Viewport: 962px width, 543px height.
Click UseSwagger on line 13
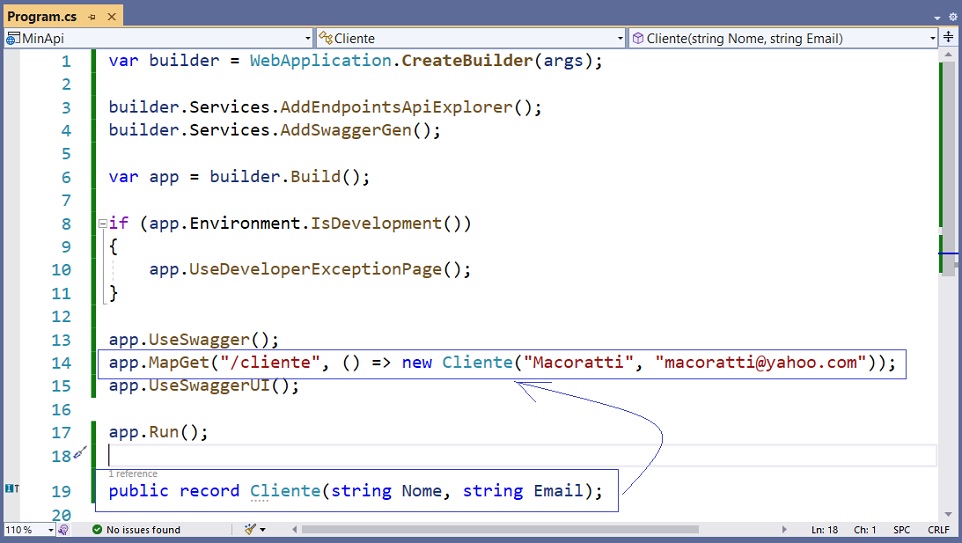pos(199,340)
